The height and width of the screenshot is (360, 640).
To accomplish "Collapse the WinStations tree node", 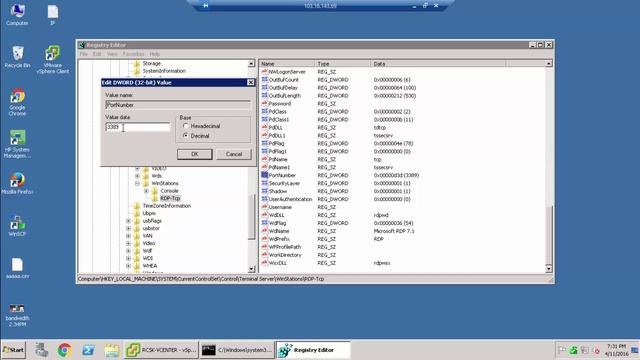I will [138, 183].
